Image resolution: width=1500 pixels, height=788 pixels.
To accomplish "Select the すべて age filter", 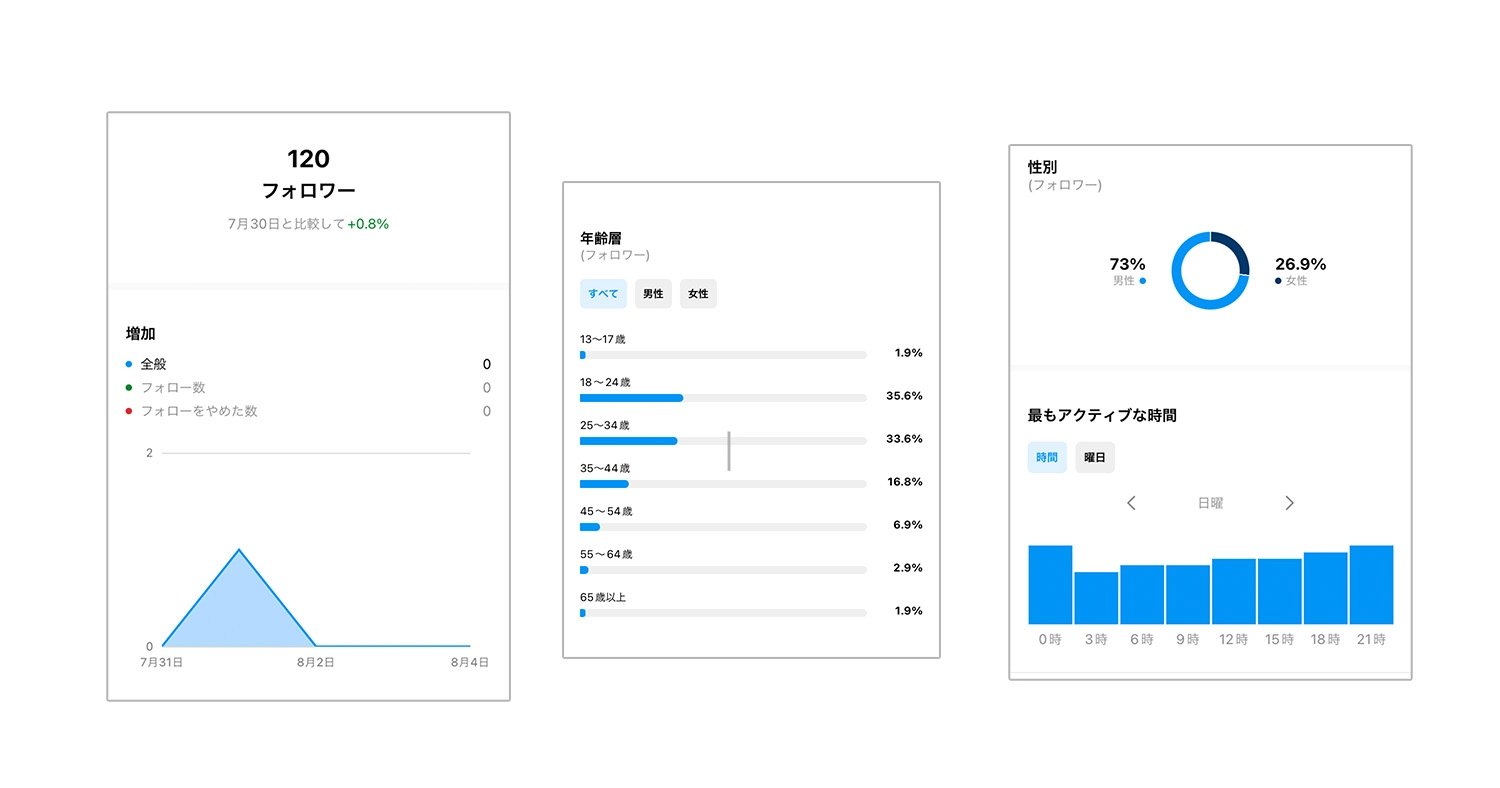I will pyautogui.click(x=603, y=294).
